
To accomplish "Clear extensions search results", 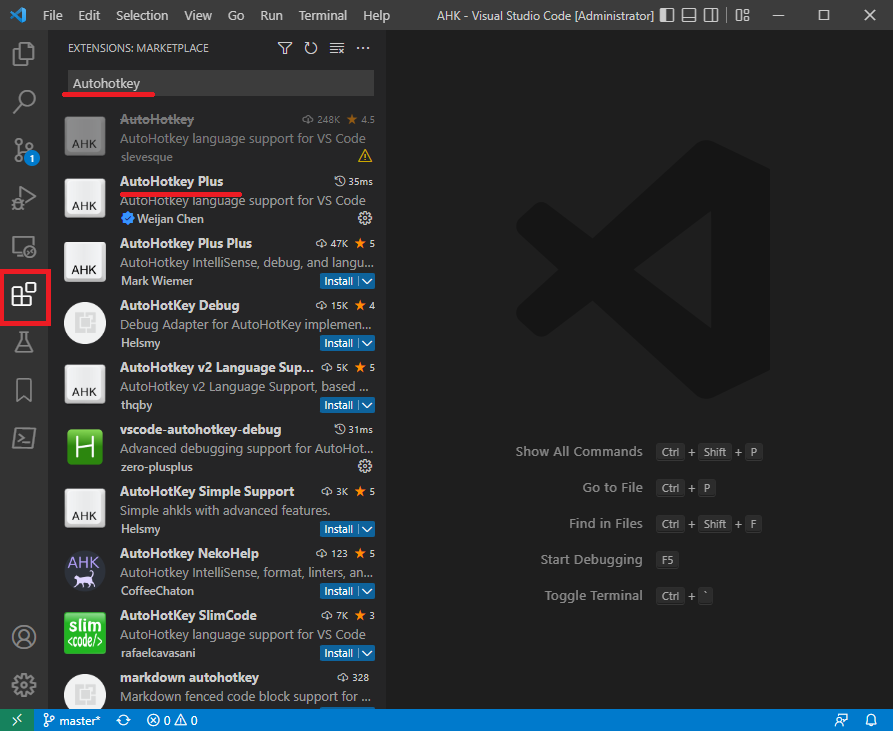I will click(337, 48).
